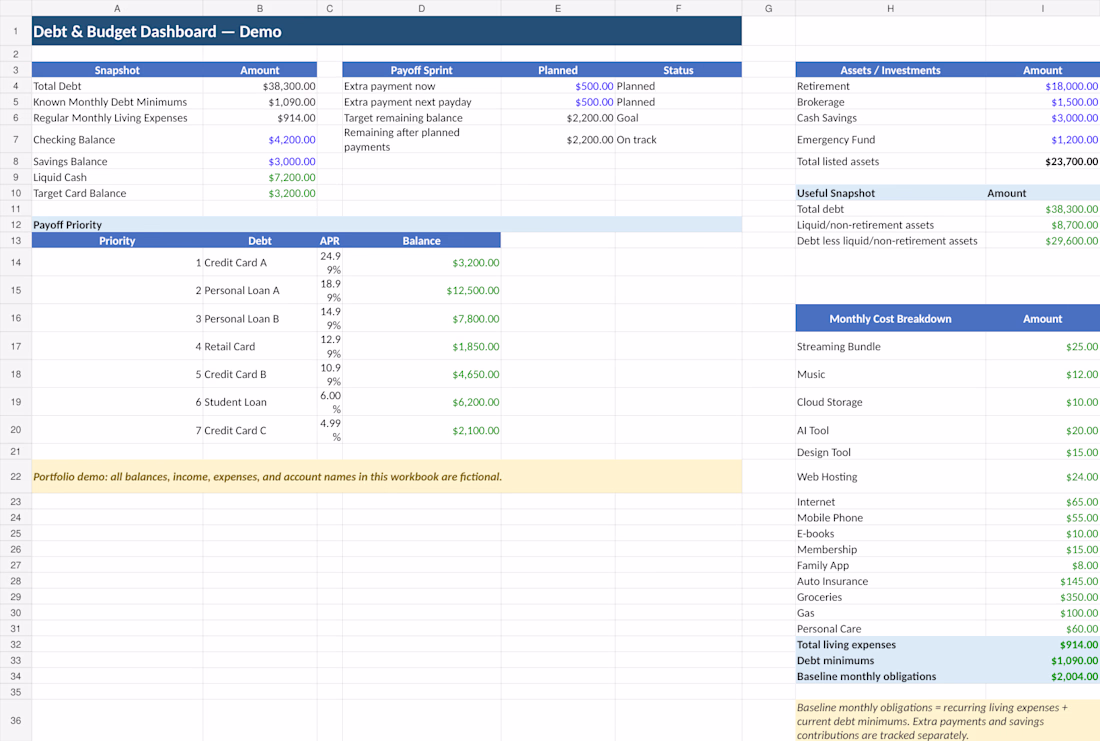Screen dimensions: 1100x741
Task: Click the liquid/non-retirement assets value $8,700.00
Action: coord(1074,225)
